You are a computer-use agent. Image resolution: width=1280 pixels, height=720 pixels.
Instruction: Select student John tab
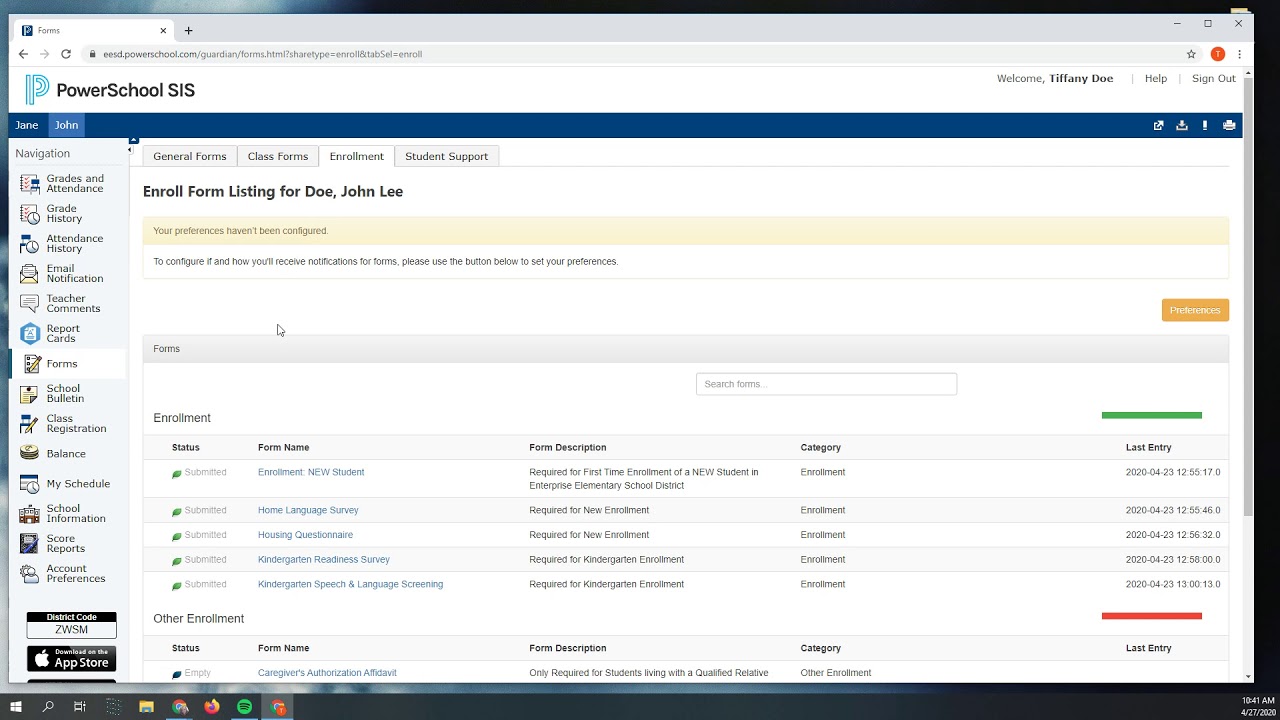point(66,125)
